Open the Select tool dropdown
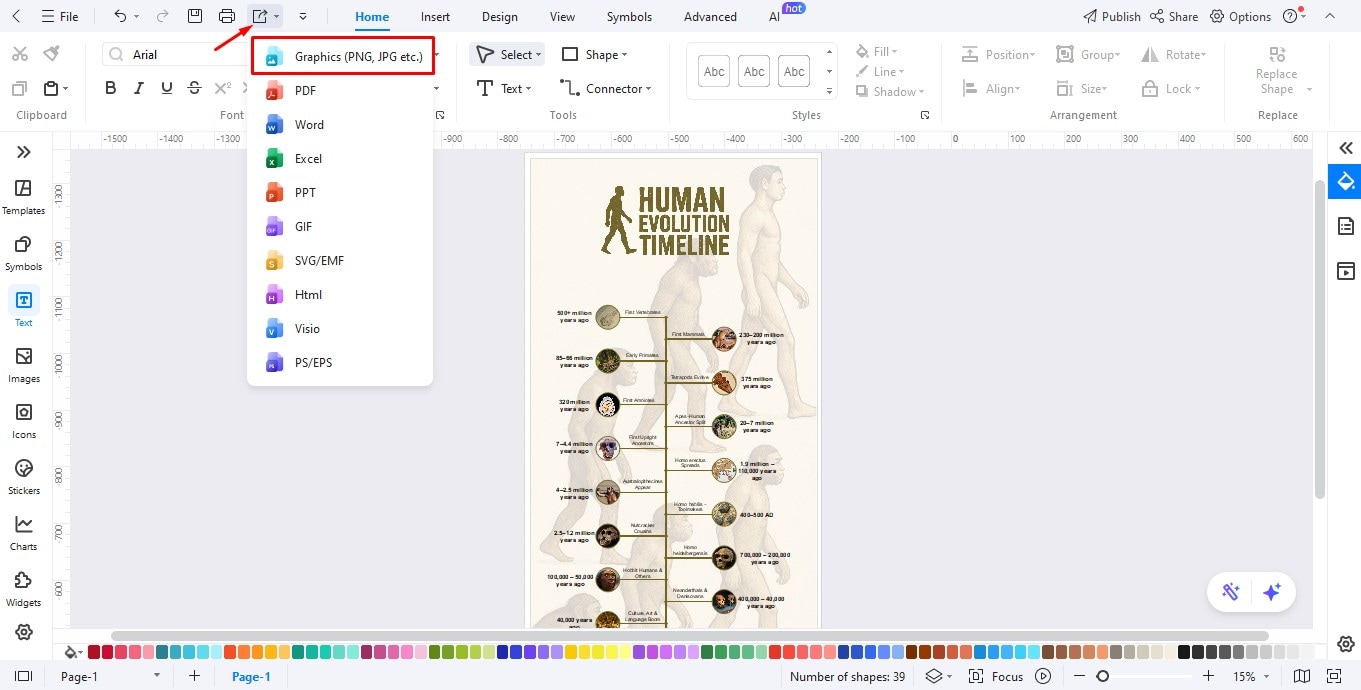1361x690 pixels. tap(507, 54)
